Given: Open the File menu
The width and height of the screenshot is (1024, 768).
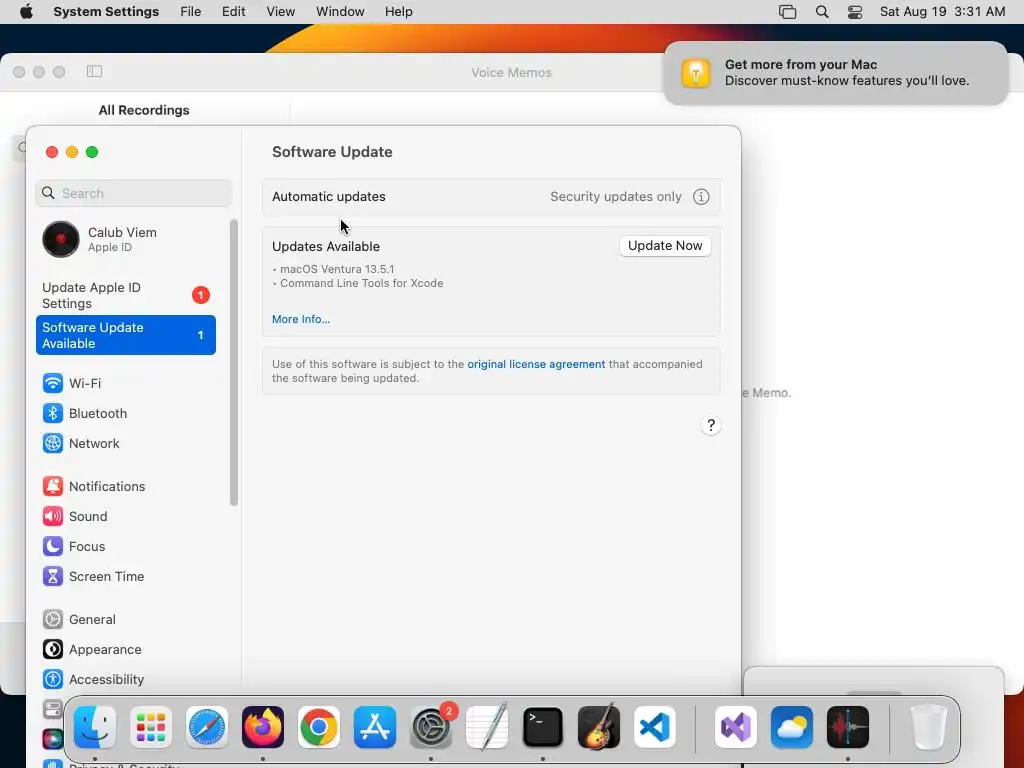Looking at the screenshot, I should [191, 12].
